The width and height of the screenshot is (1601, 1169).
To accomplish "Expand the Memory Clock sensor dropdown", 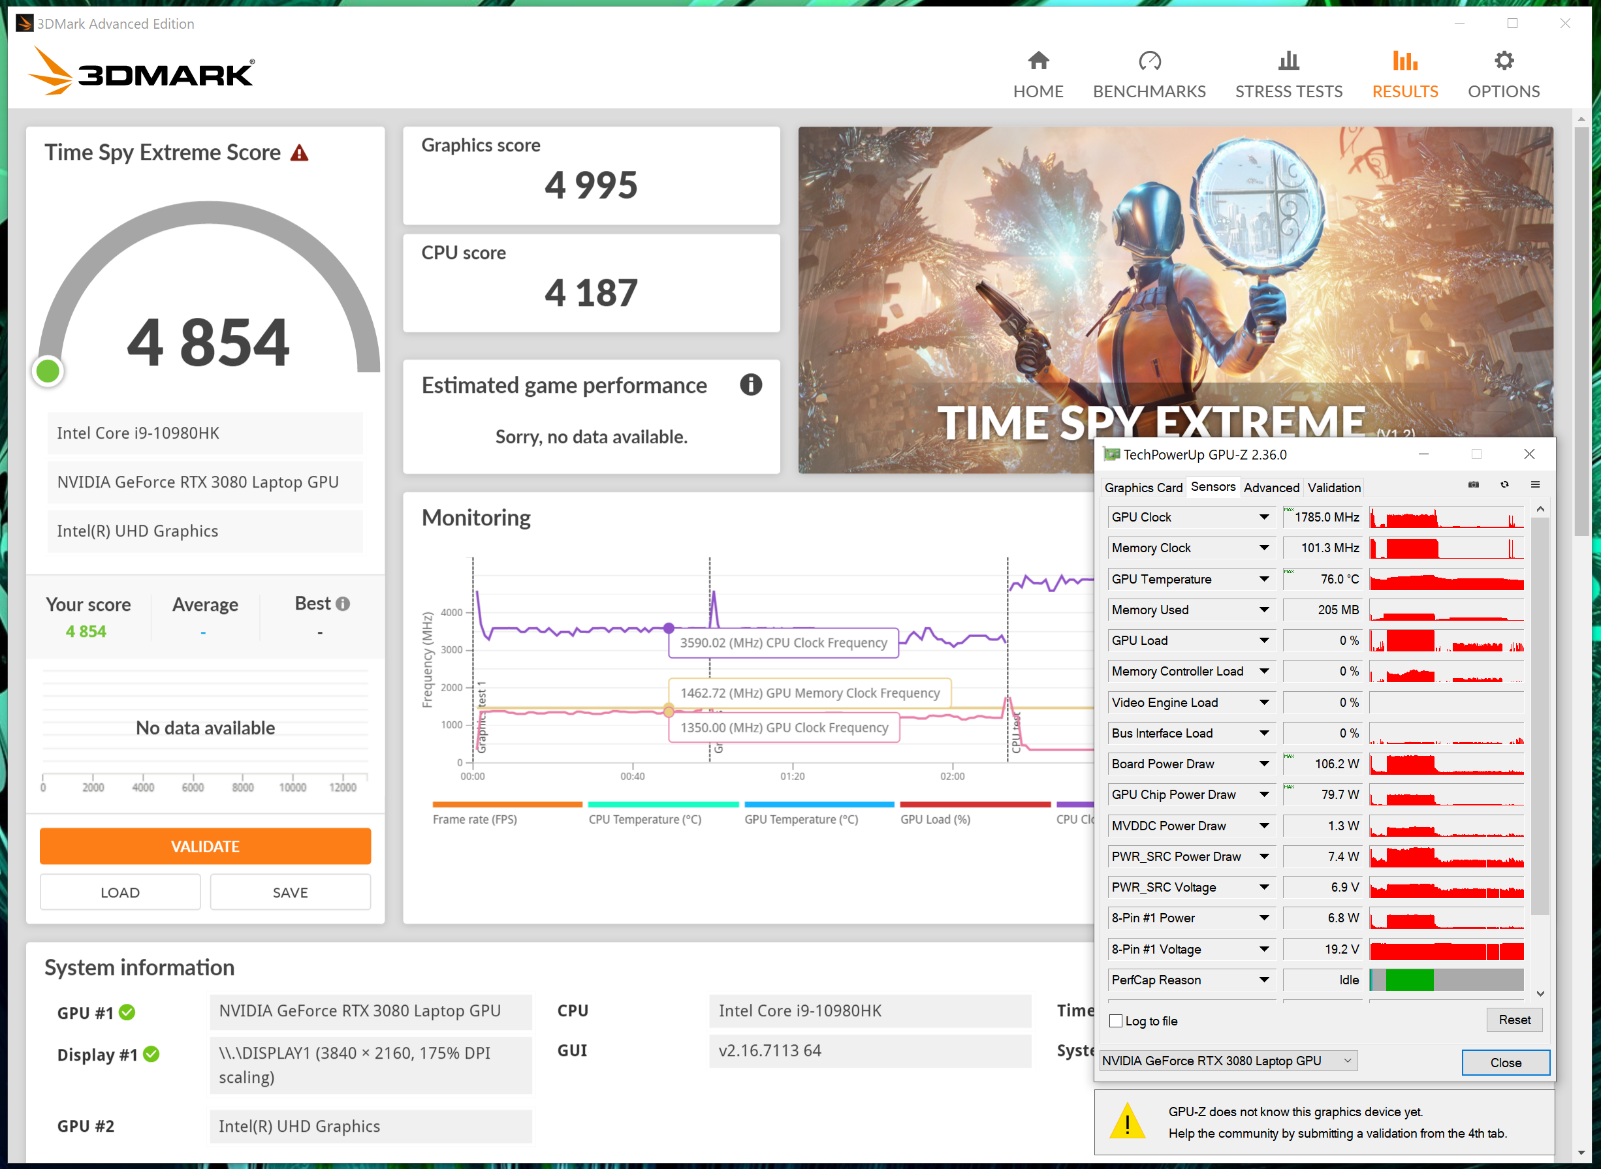I will click(x=1264, y=548).
